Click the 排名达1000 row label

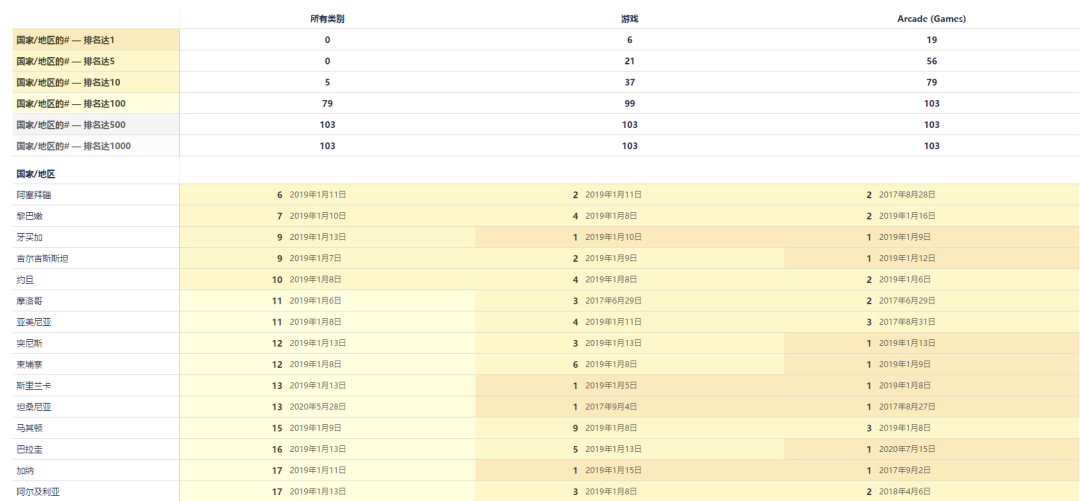(x=73, y=146)
